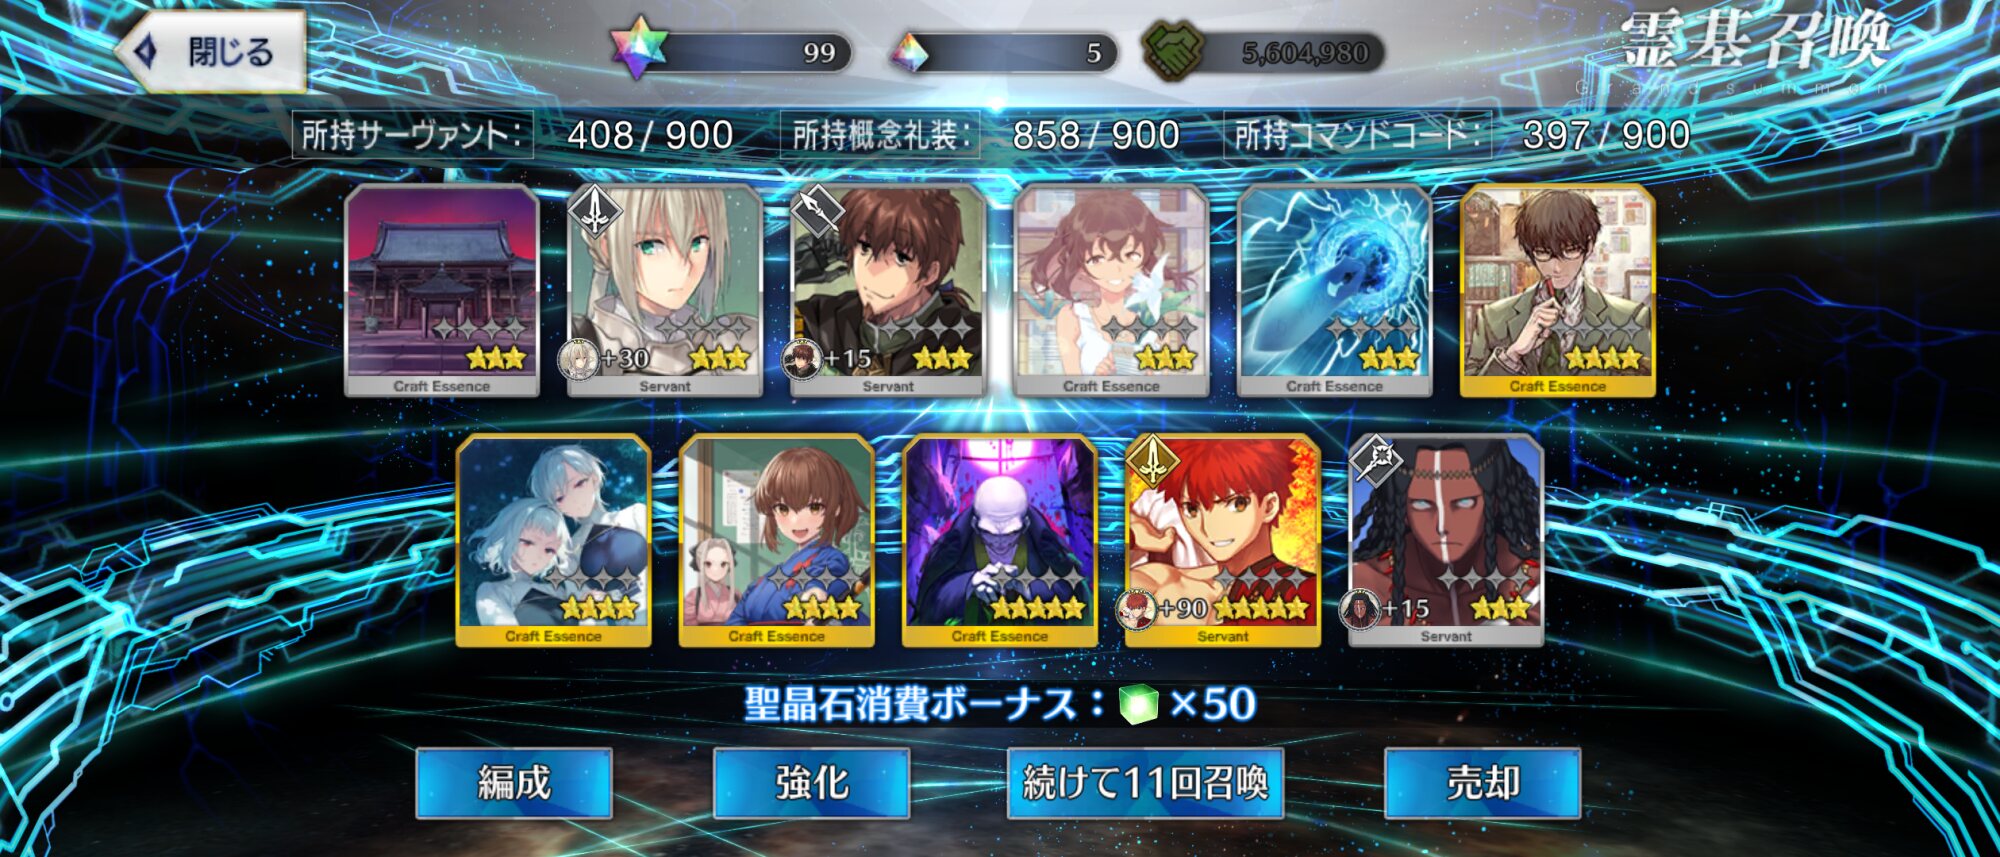The width and height of the screenshot is (2000, 857).
Task: Tap the 閉じる close button
Action: pyautogui.click(x=212, y=52)
